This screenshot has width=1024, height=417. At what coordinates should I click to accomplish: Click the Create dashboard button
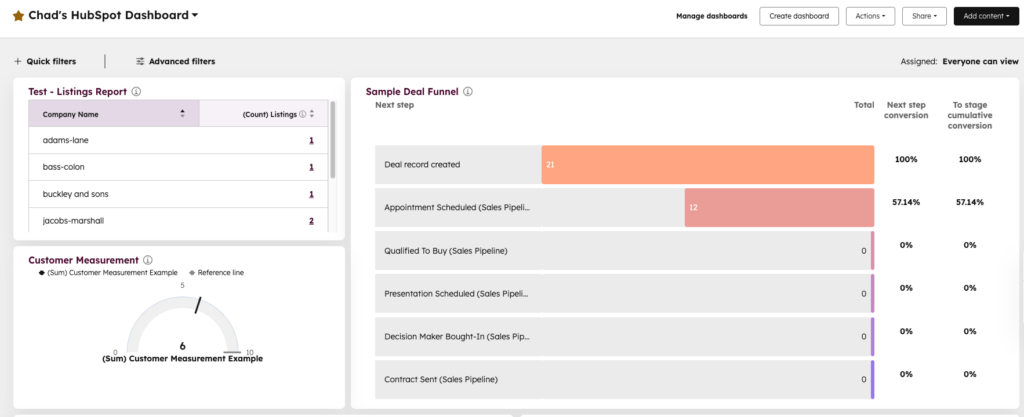[799, 16]
